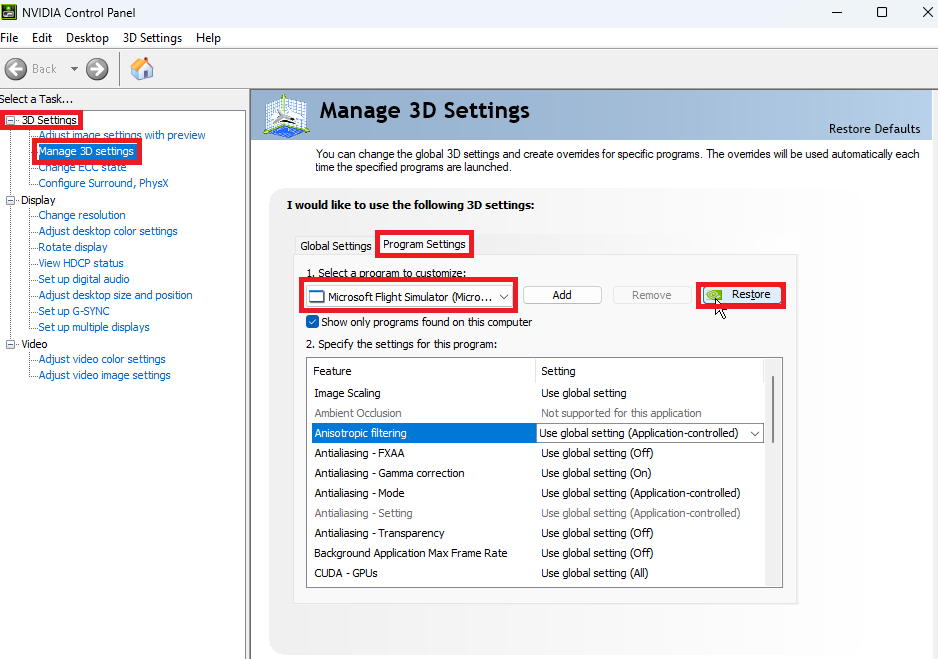Select the Antialiasing - Gamma correction row
The image size is (938, 659).
537,473
